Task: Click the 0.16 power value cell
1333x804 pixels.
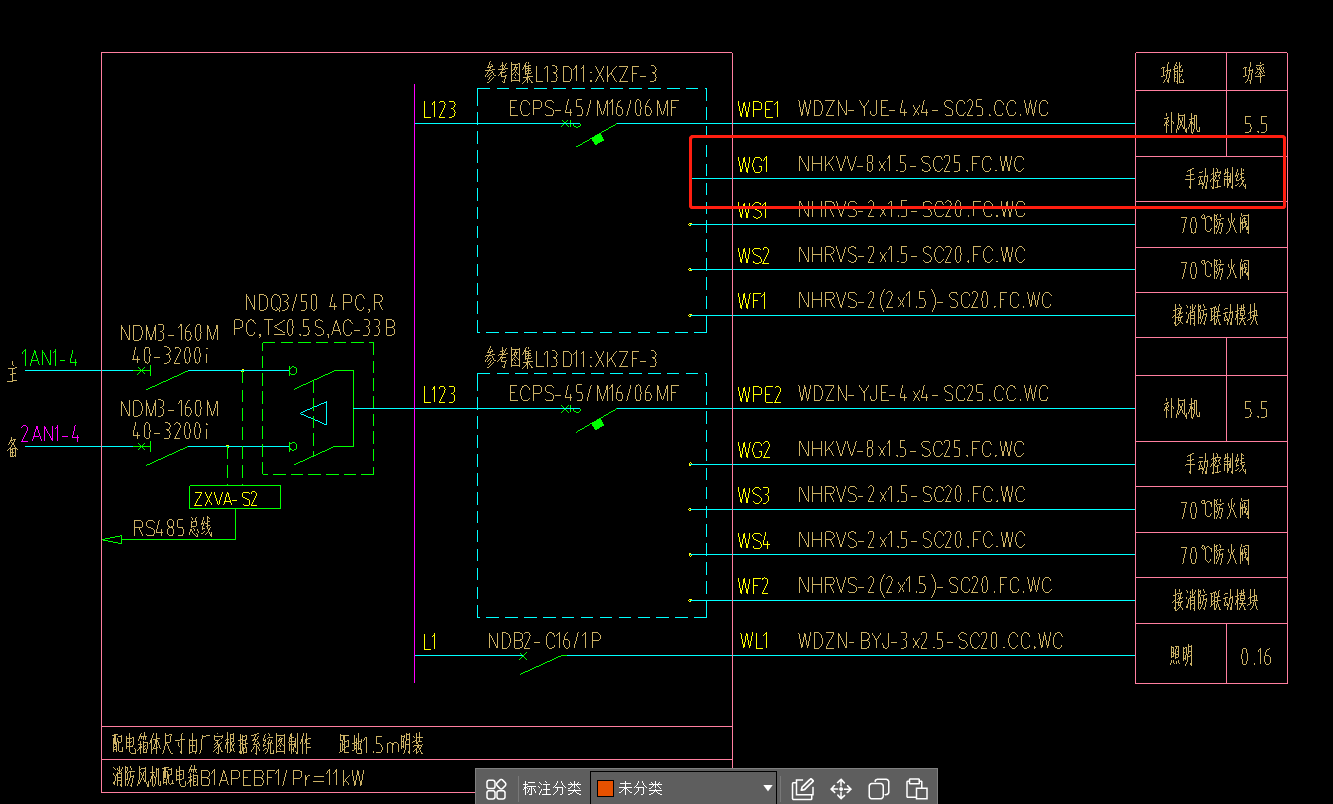Action: coord(1256,657)
